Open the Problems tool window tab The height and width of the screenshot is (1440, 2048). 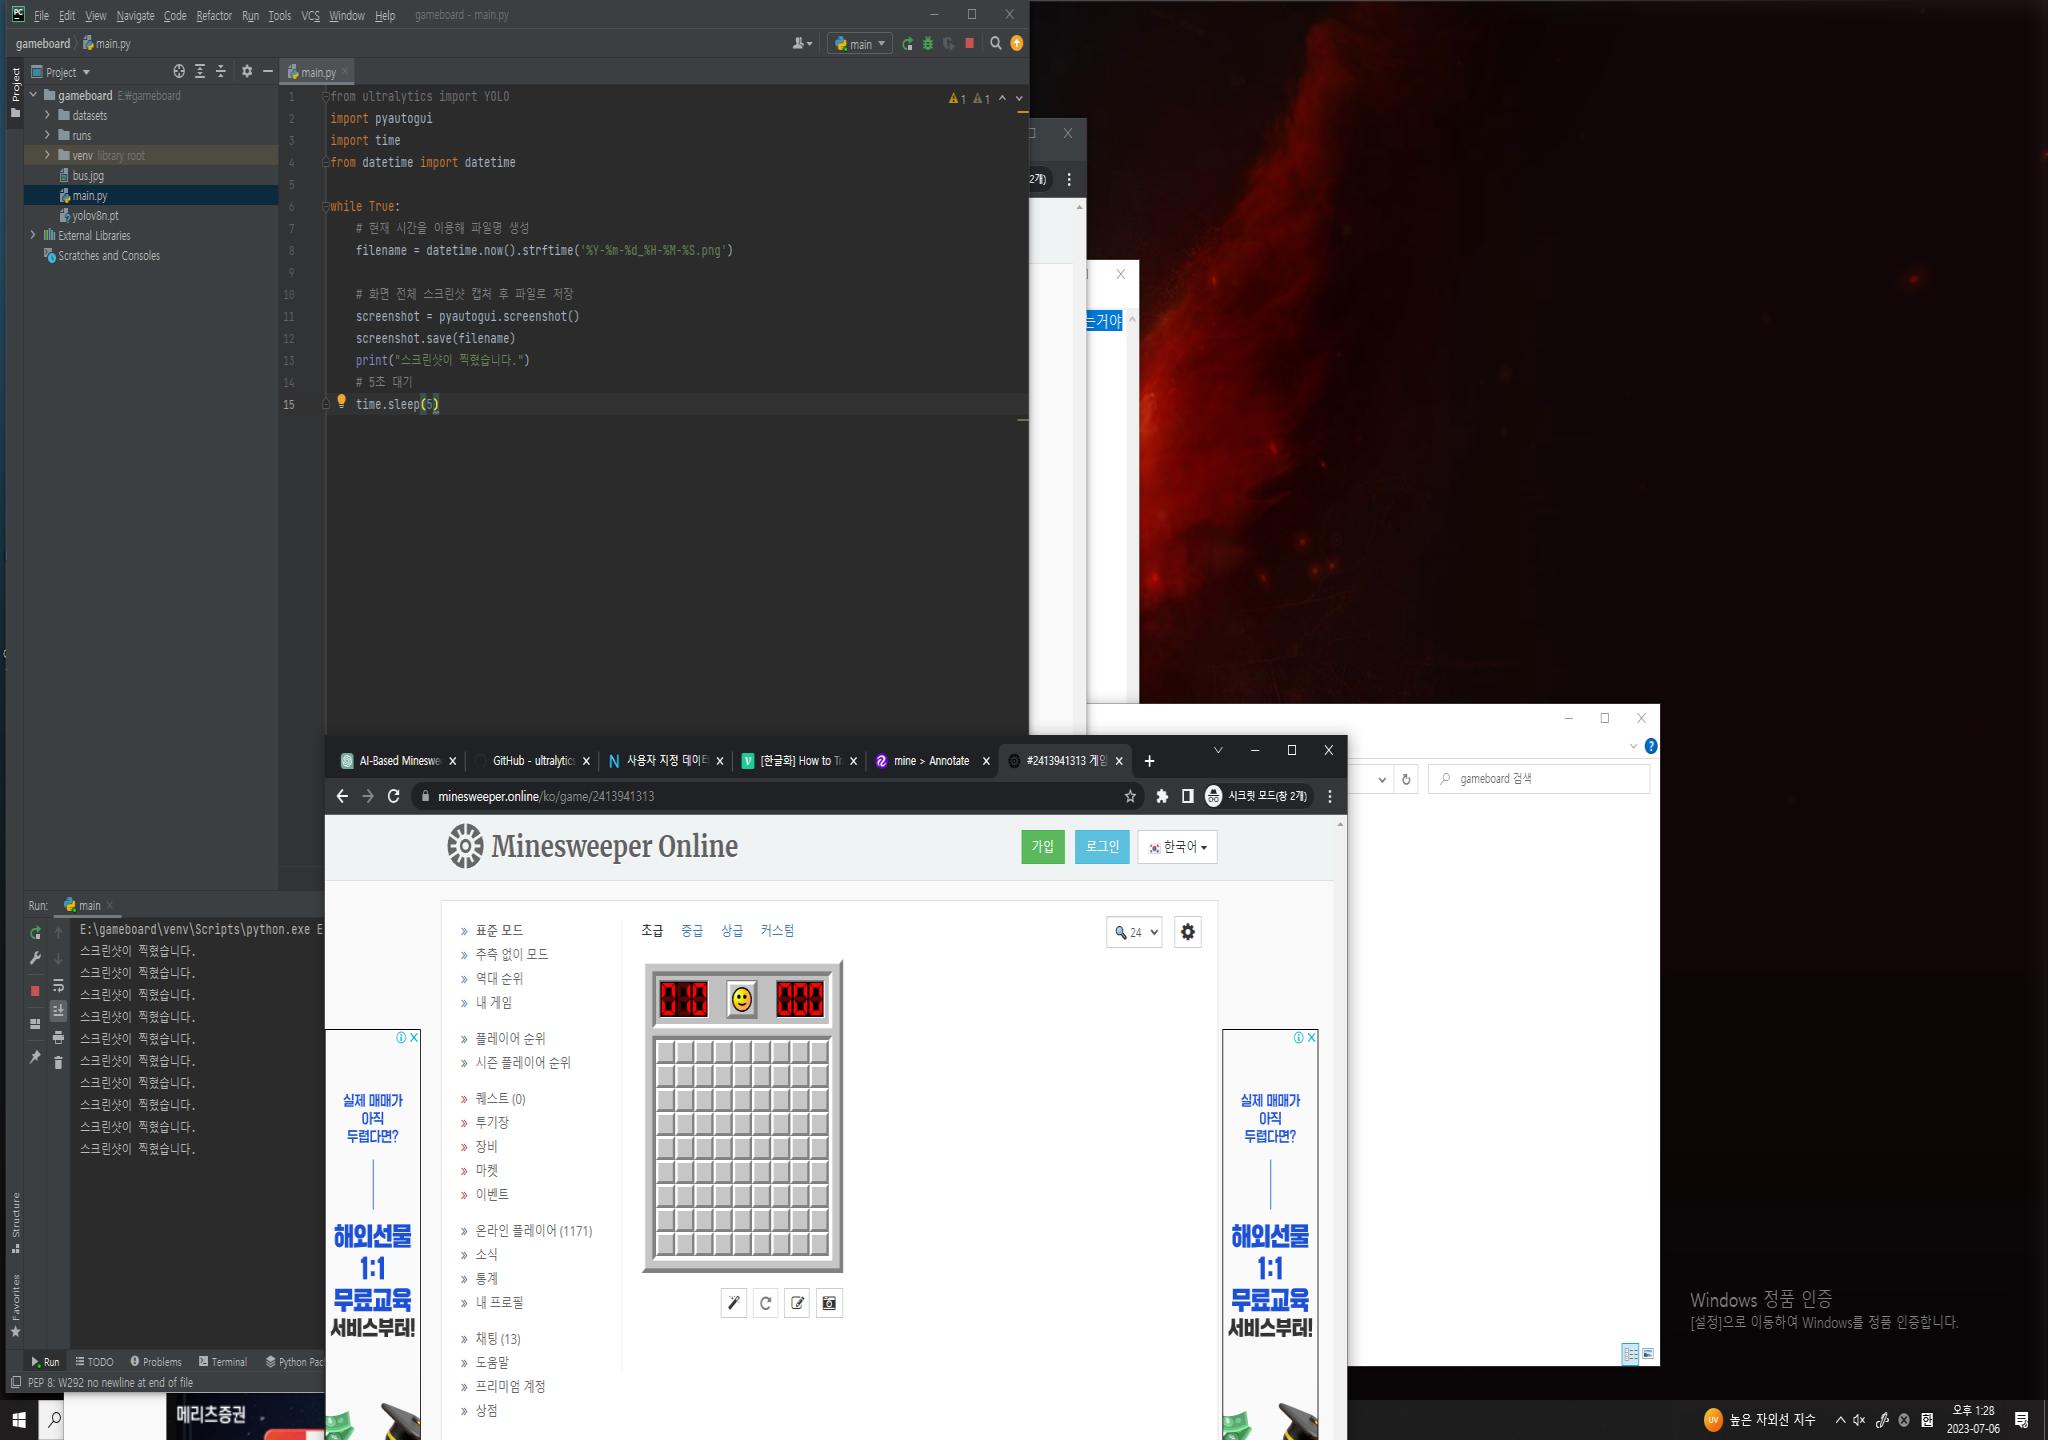tap(155, 1362)
